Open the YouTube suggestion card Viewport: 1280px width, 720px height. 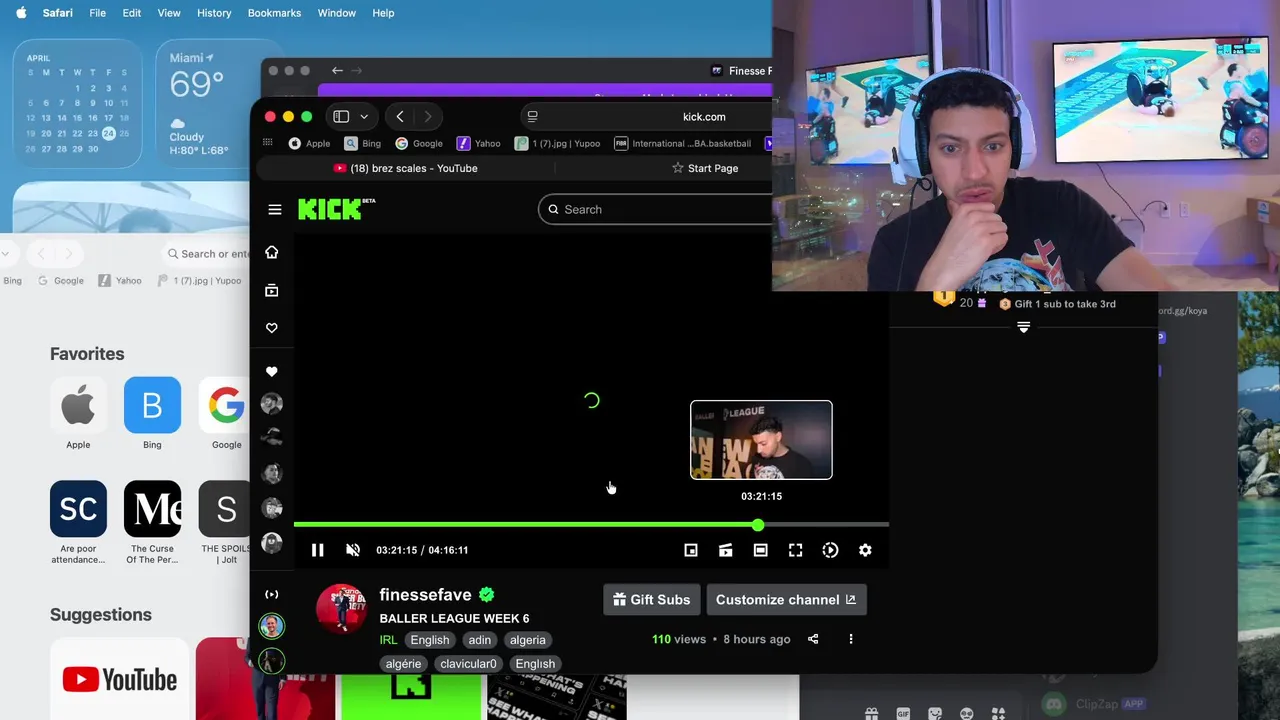point(119,680)
